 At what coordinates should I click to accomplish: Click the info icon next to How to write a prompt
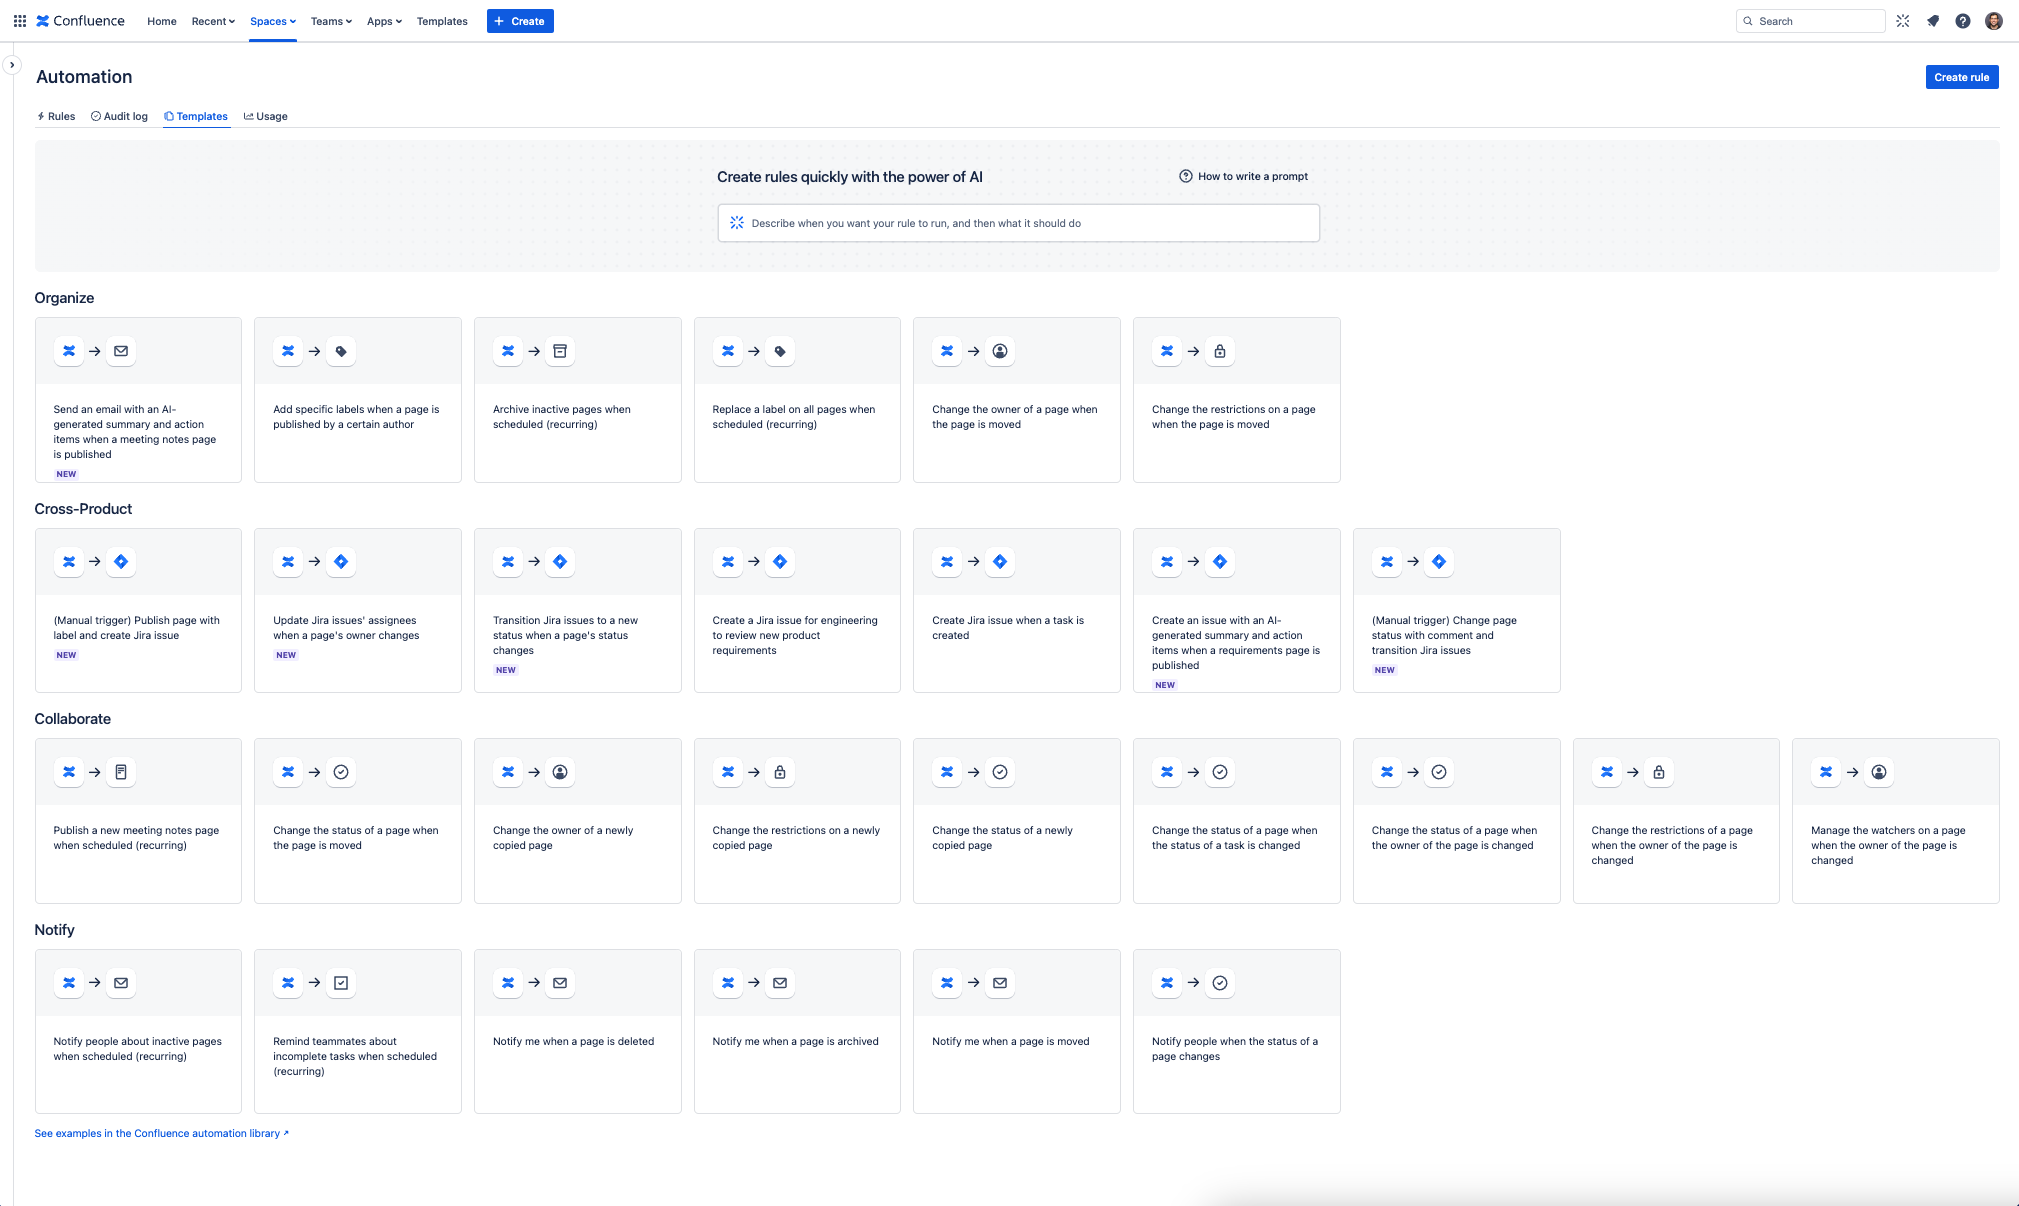(x=1186, y=176)
